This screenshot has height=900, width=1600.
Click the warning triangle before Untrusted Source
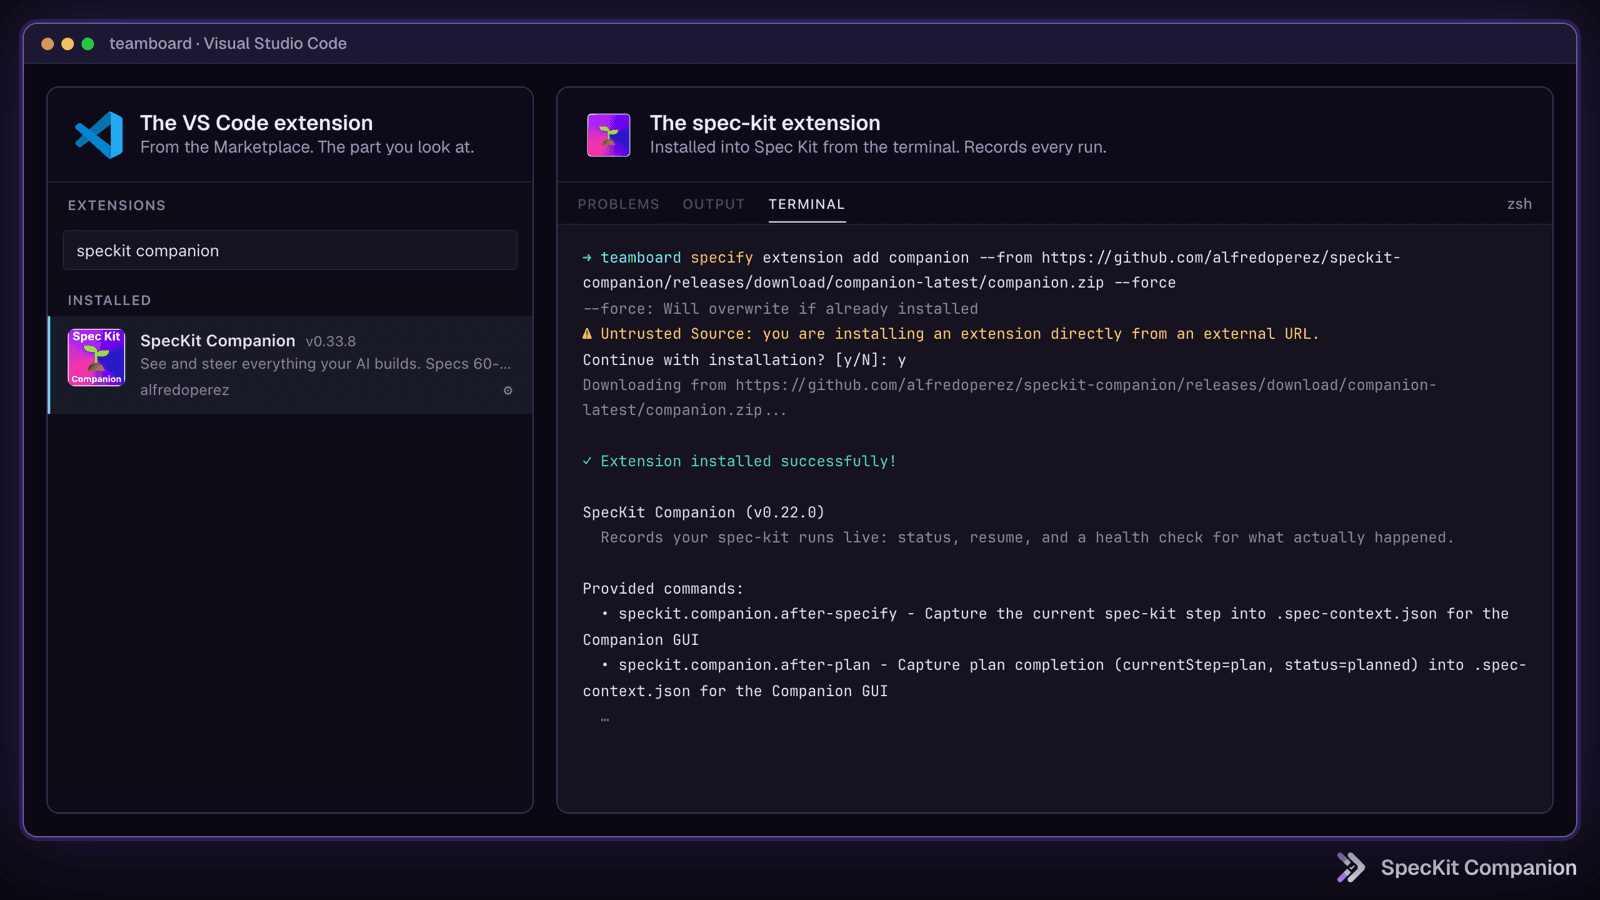pyautogui.click(x=587, y=334)
